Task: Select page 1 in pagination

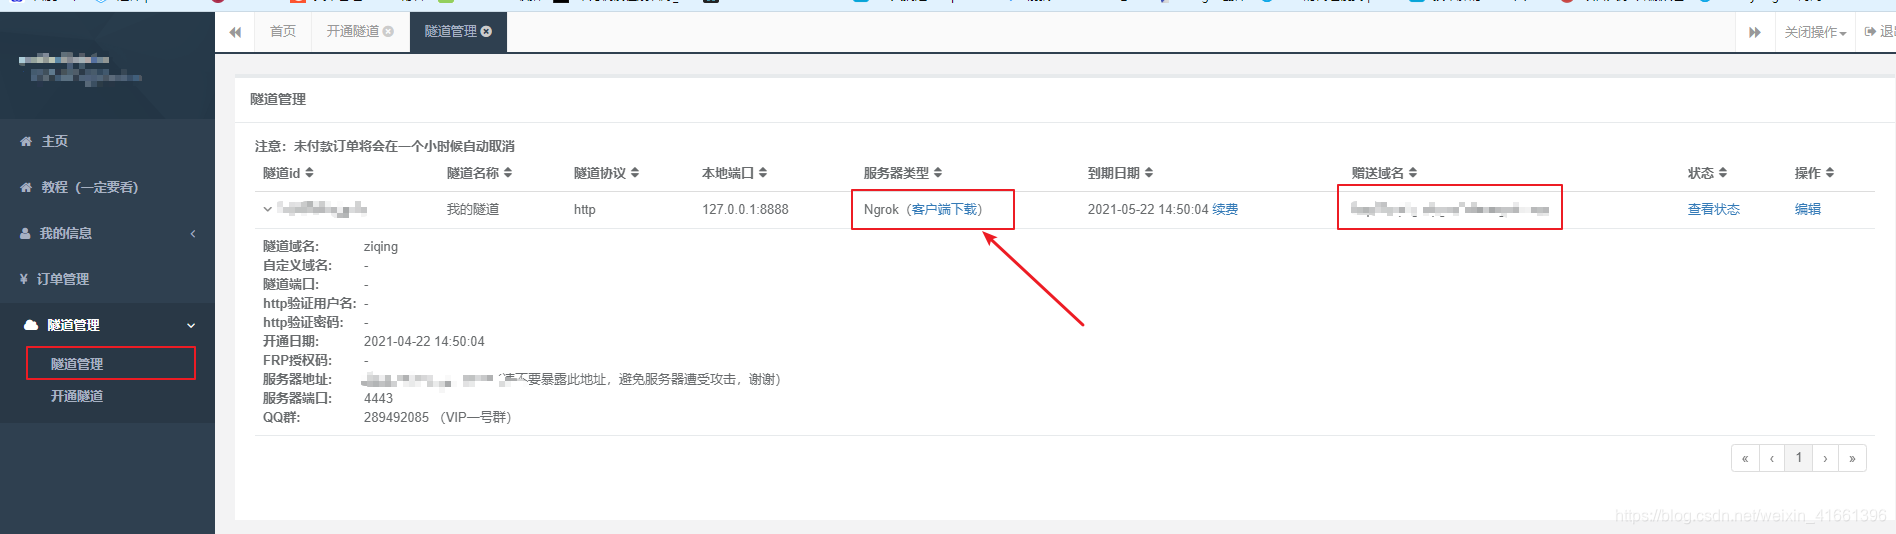Action: click(1799, 458)
